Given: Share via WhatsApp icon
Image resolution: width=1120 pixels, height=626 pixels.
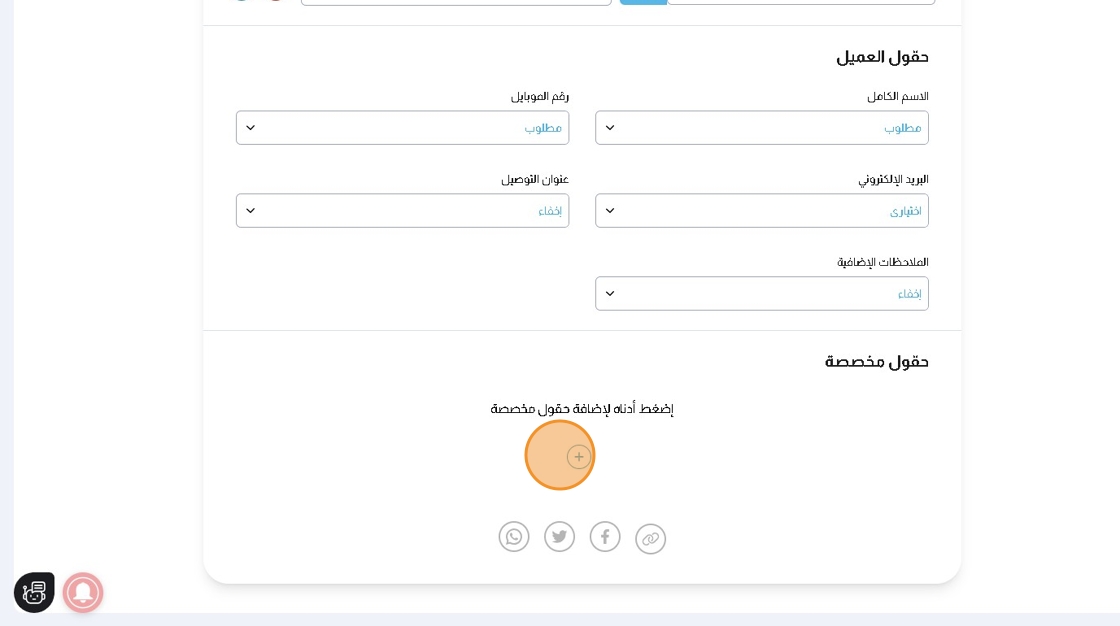Looking at the screenshot, I should click(x=514, y=537).
